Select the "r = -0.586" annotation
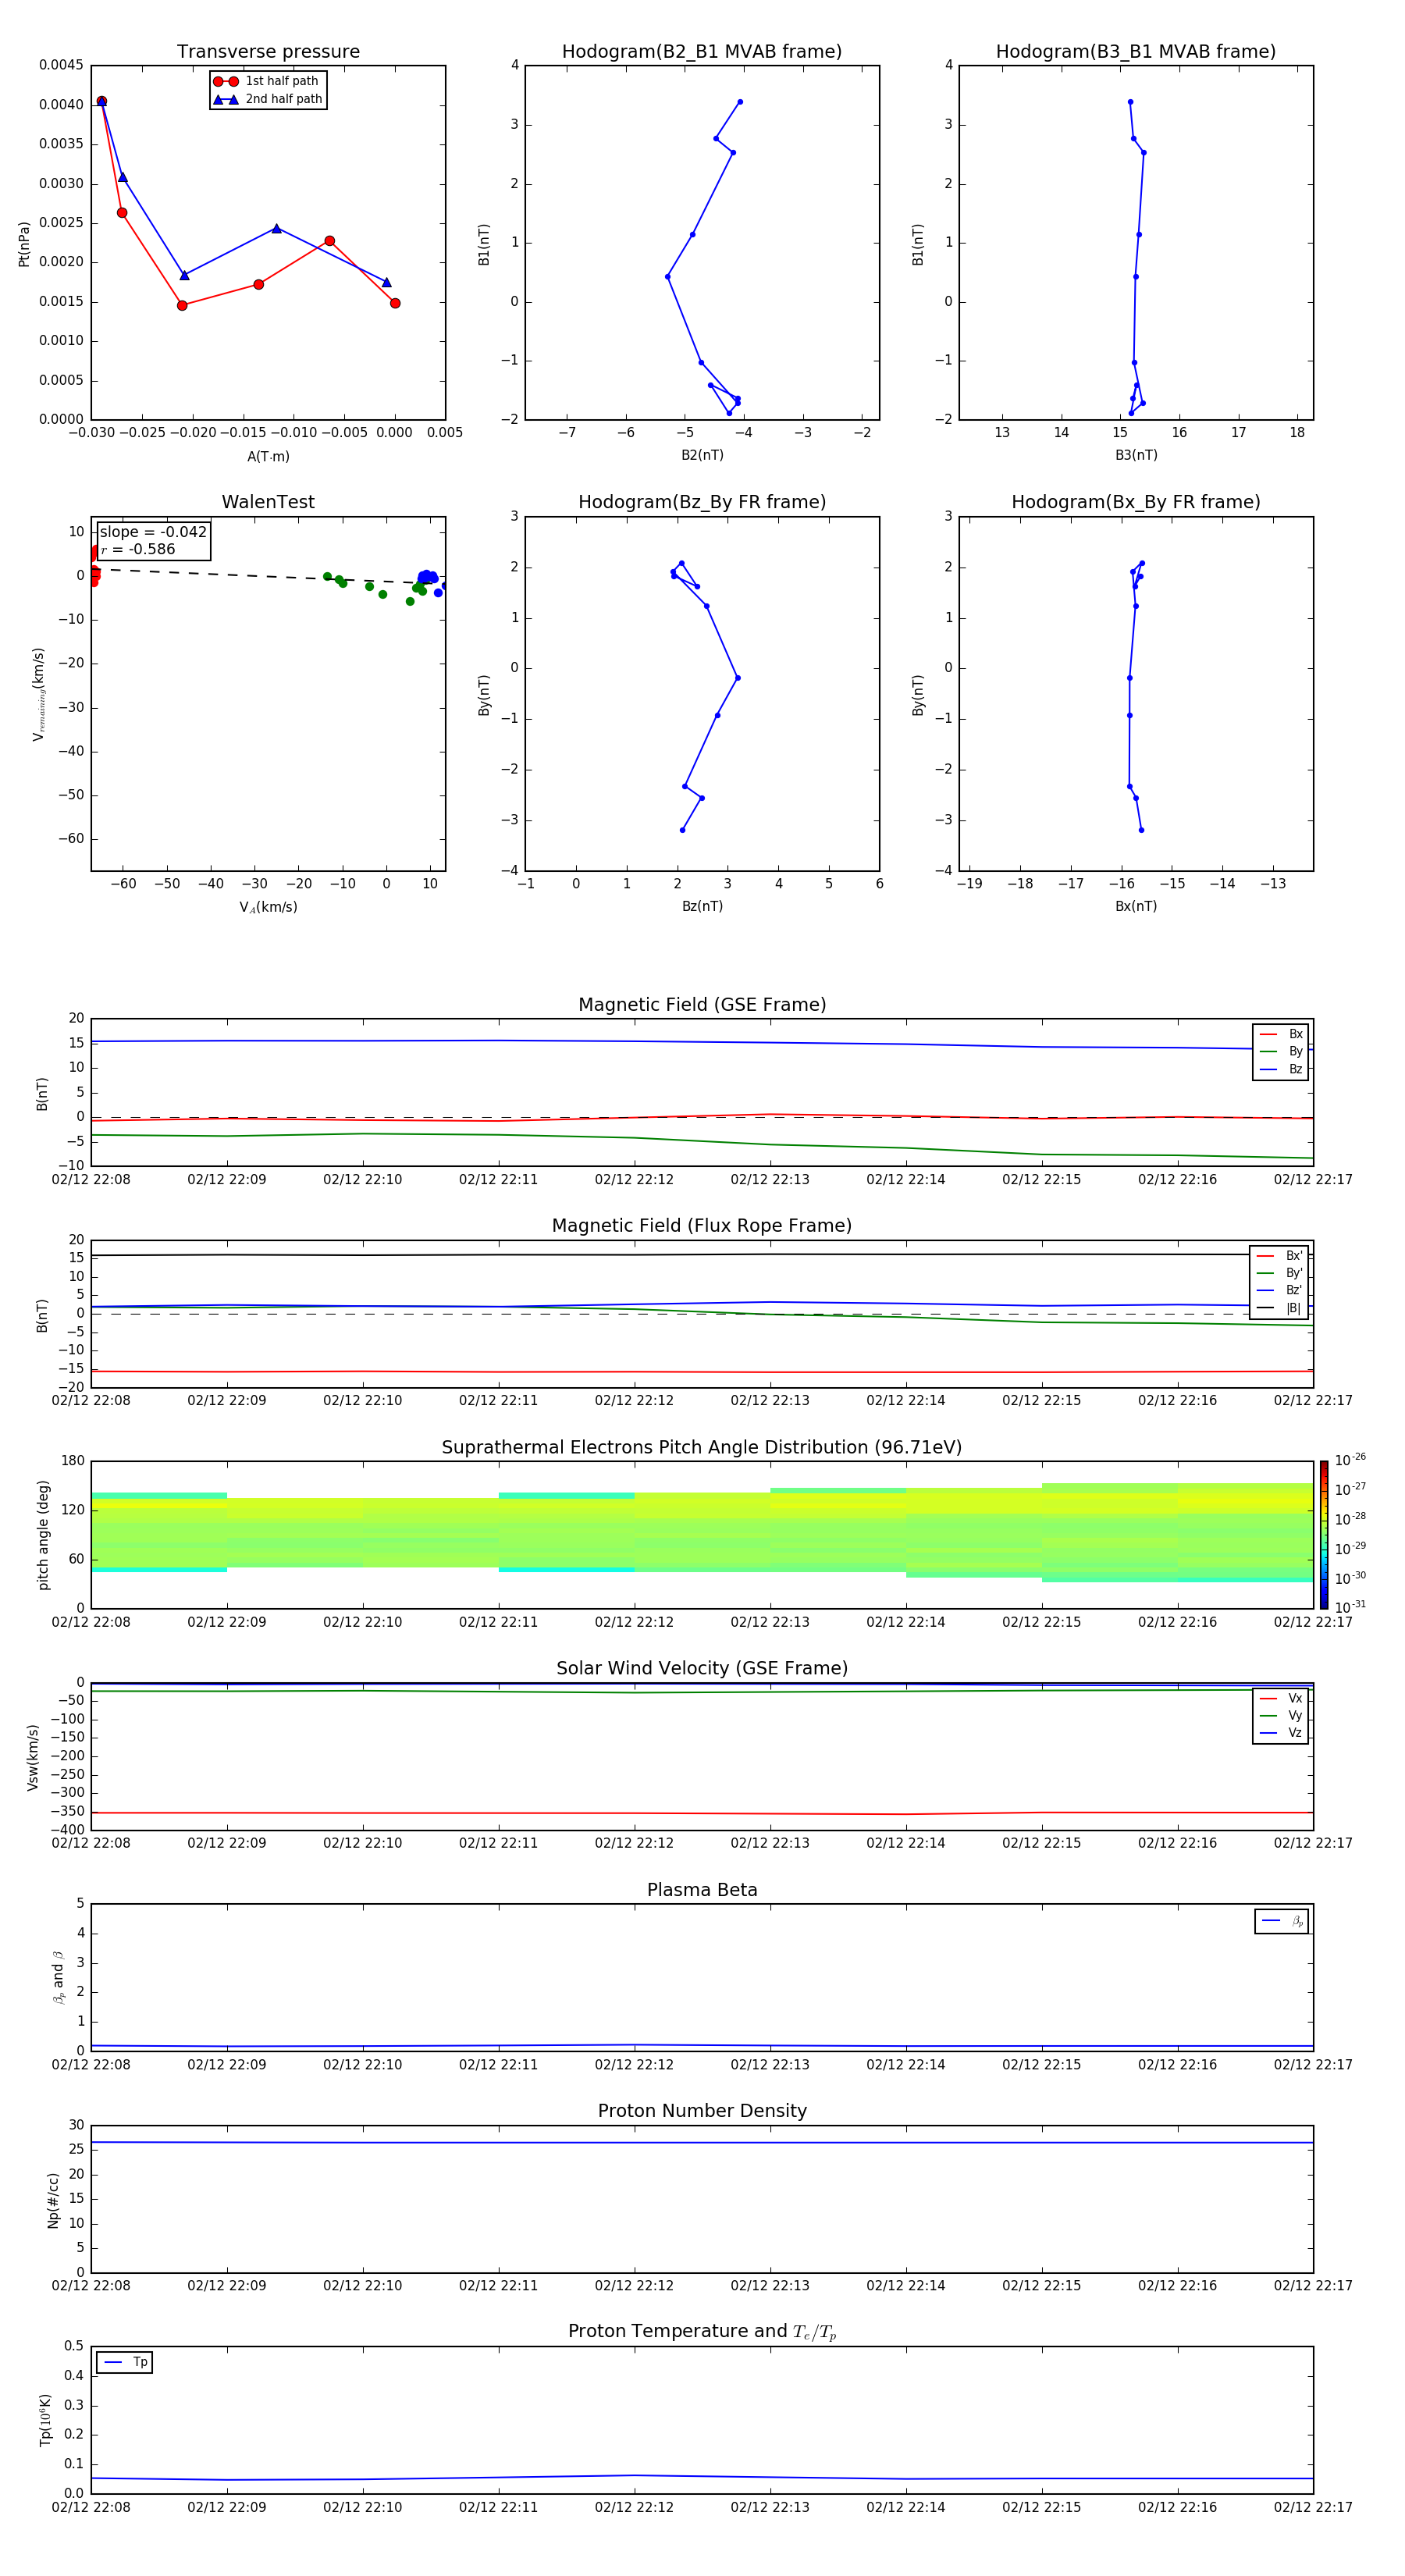1405x2576 pixels. (138, 549)
